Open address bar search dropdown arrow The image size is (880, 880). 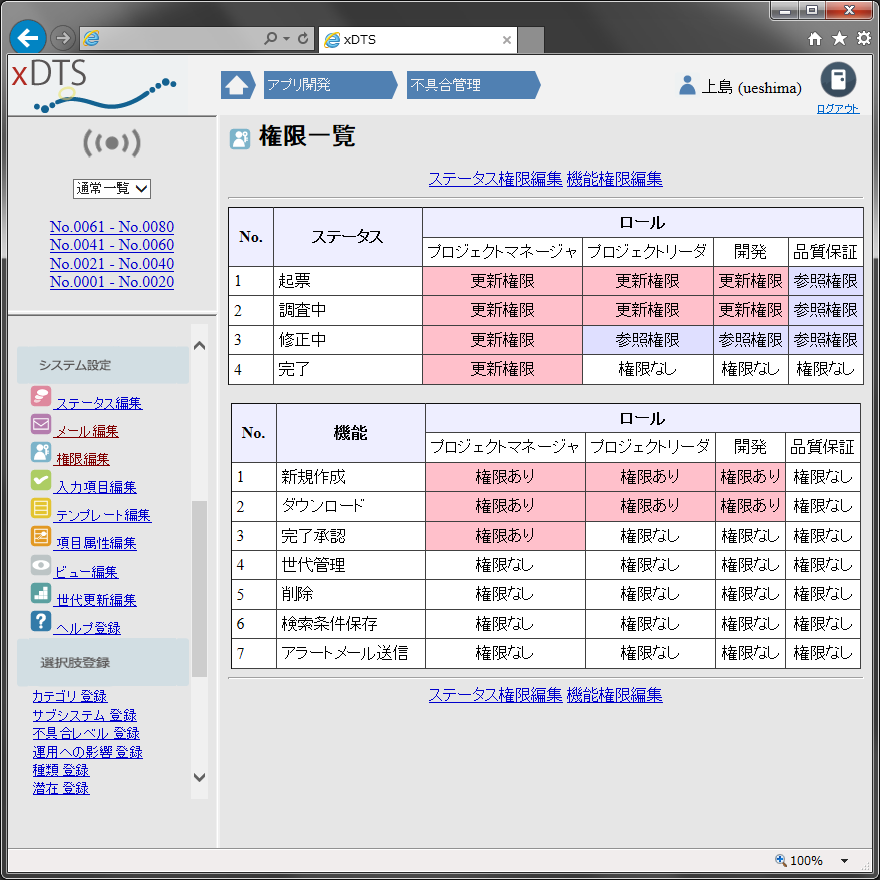(286, 39)
